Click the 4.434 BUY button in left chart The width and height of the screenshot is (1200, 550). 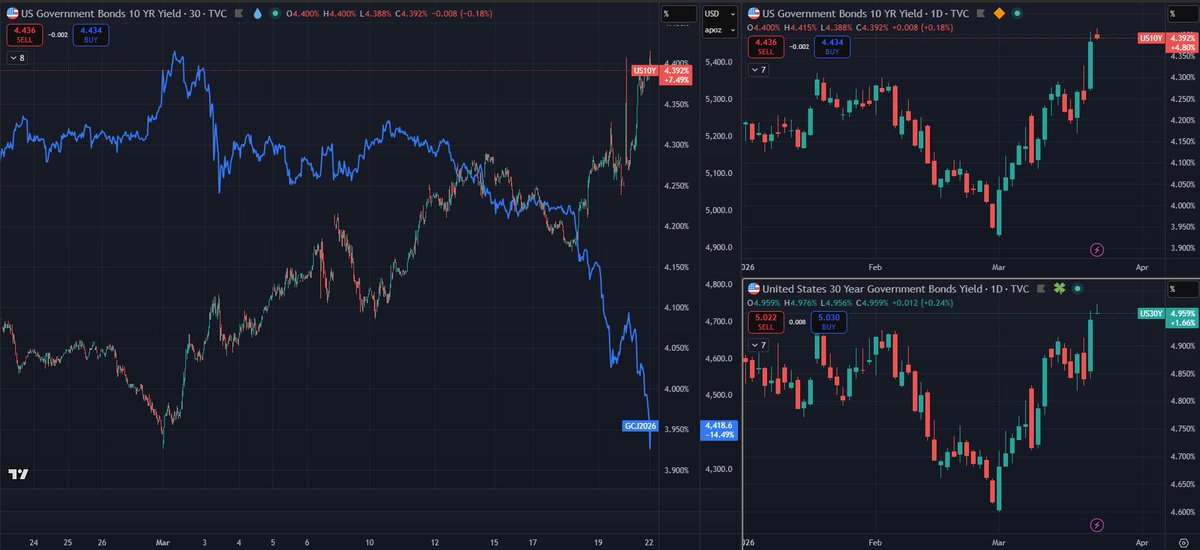pyautogui.click(x=92, y=34)
